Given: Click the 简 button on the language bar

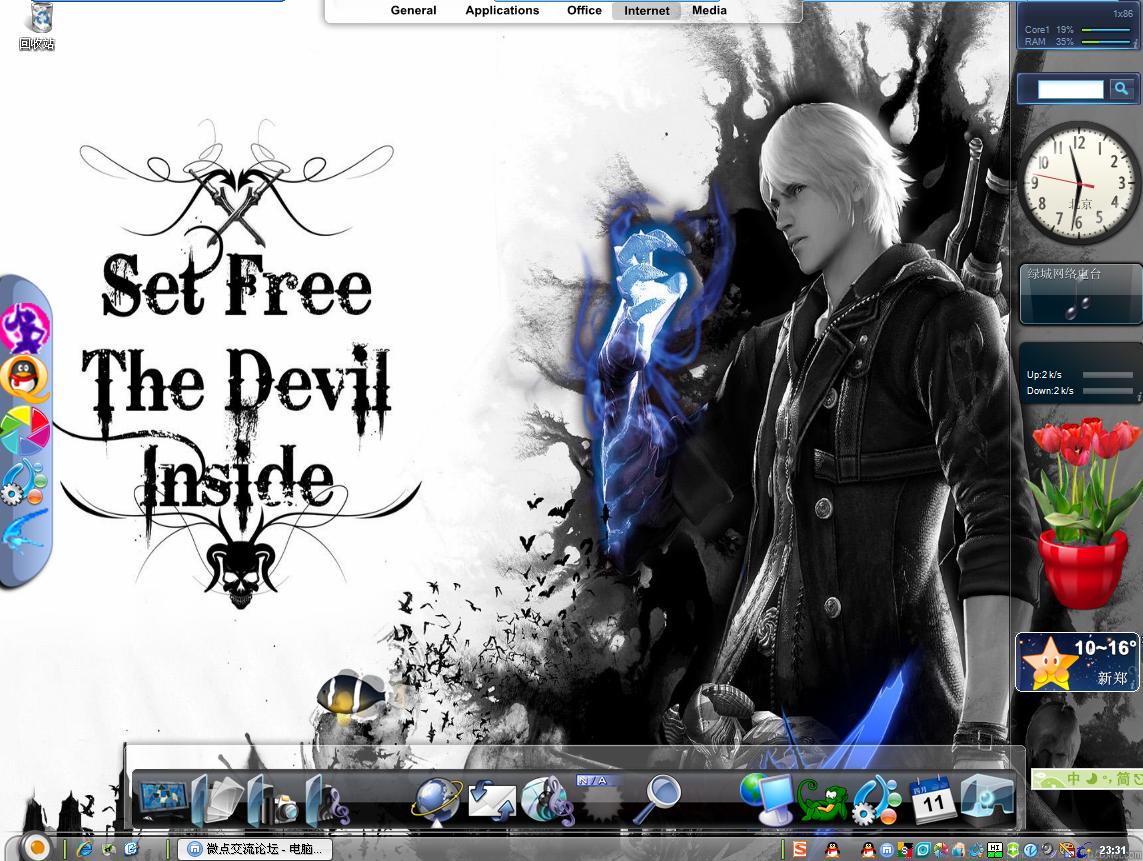Looking at the screenshot, I should 1123,779.
